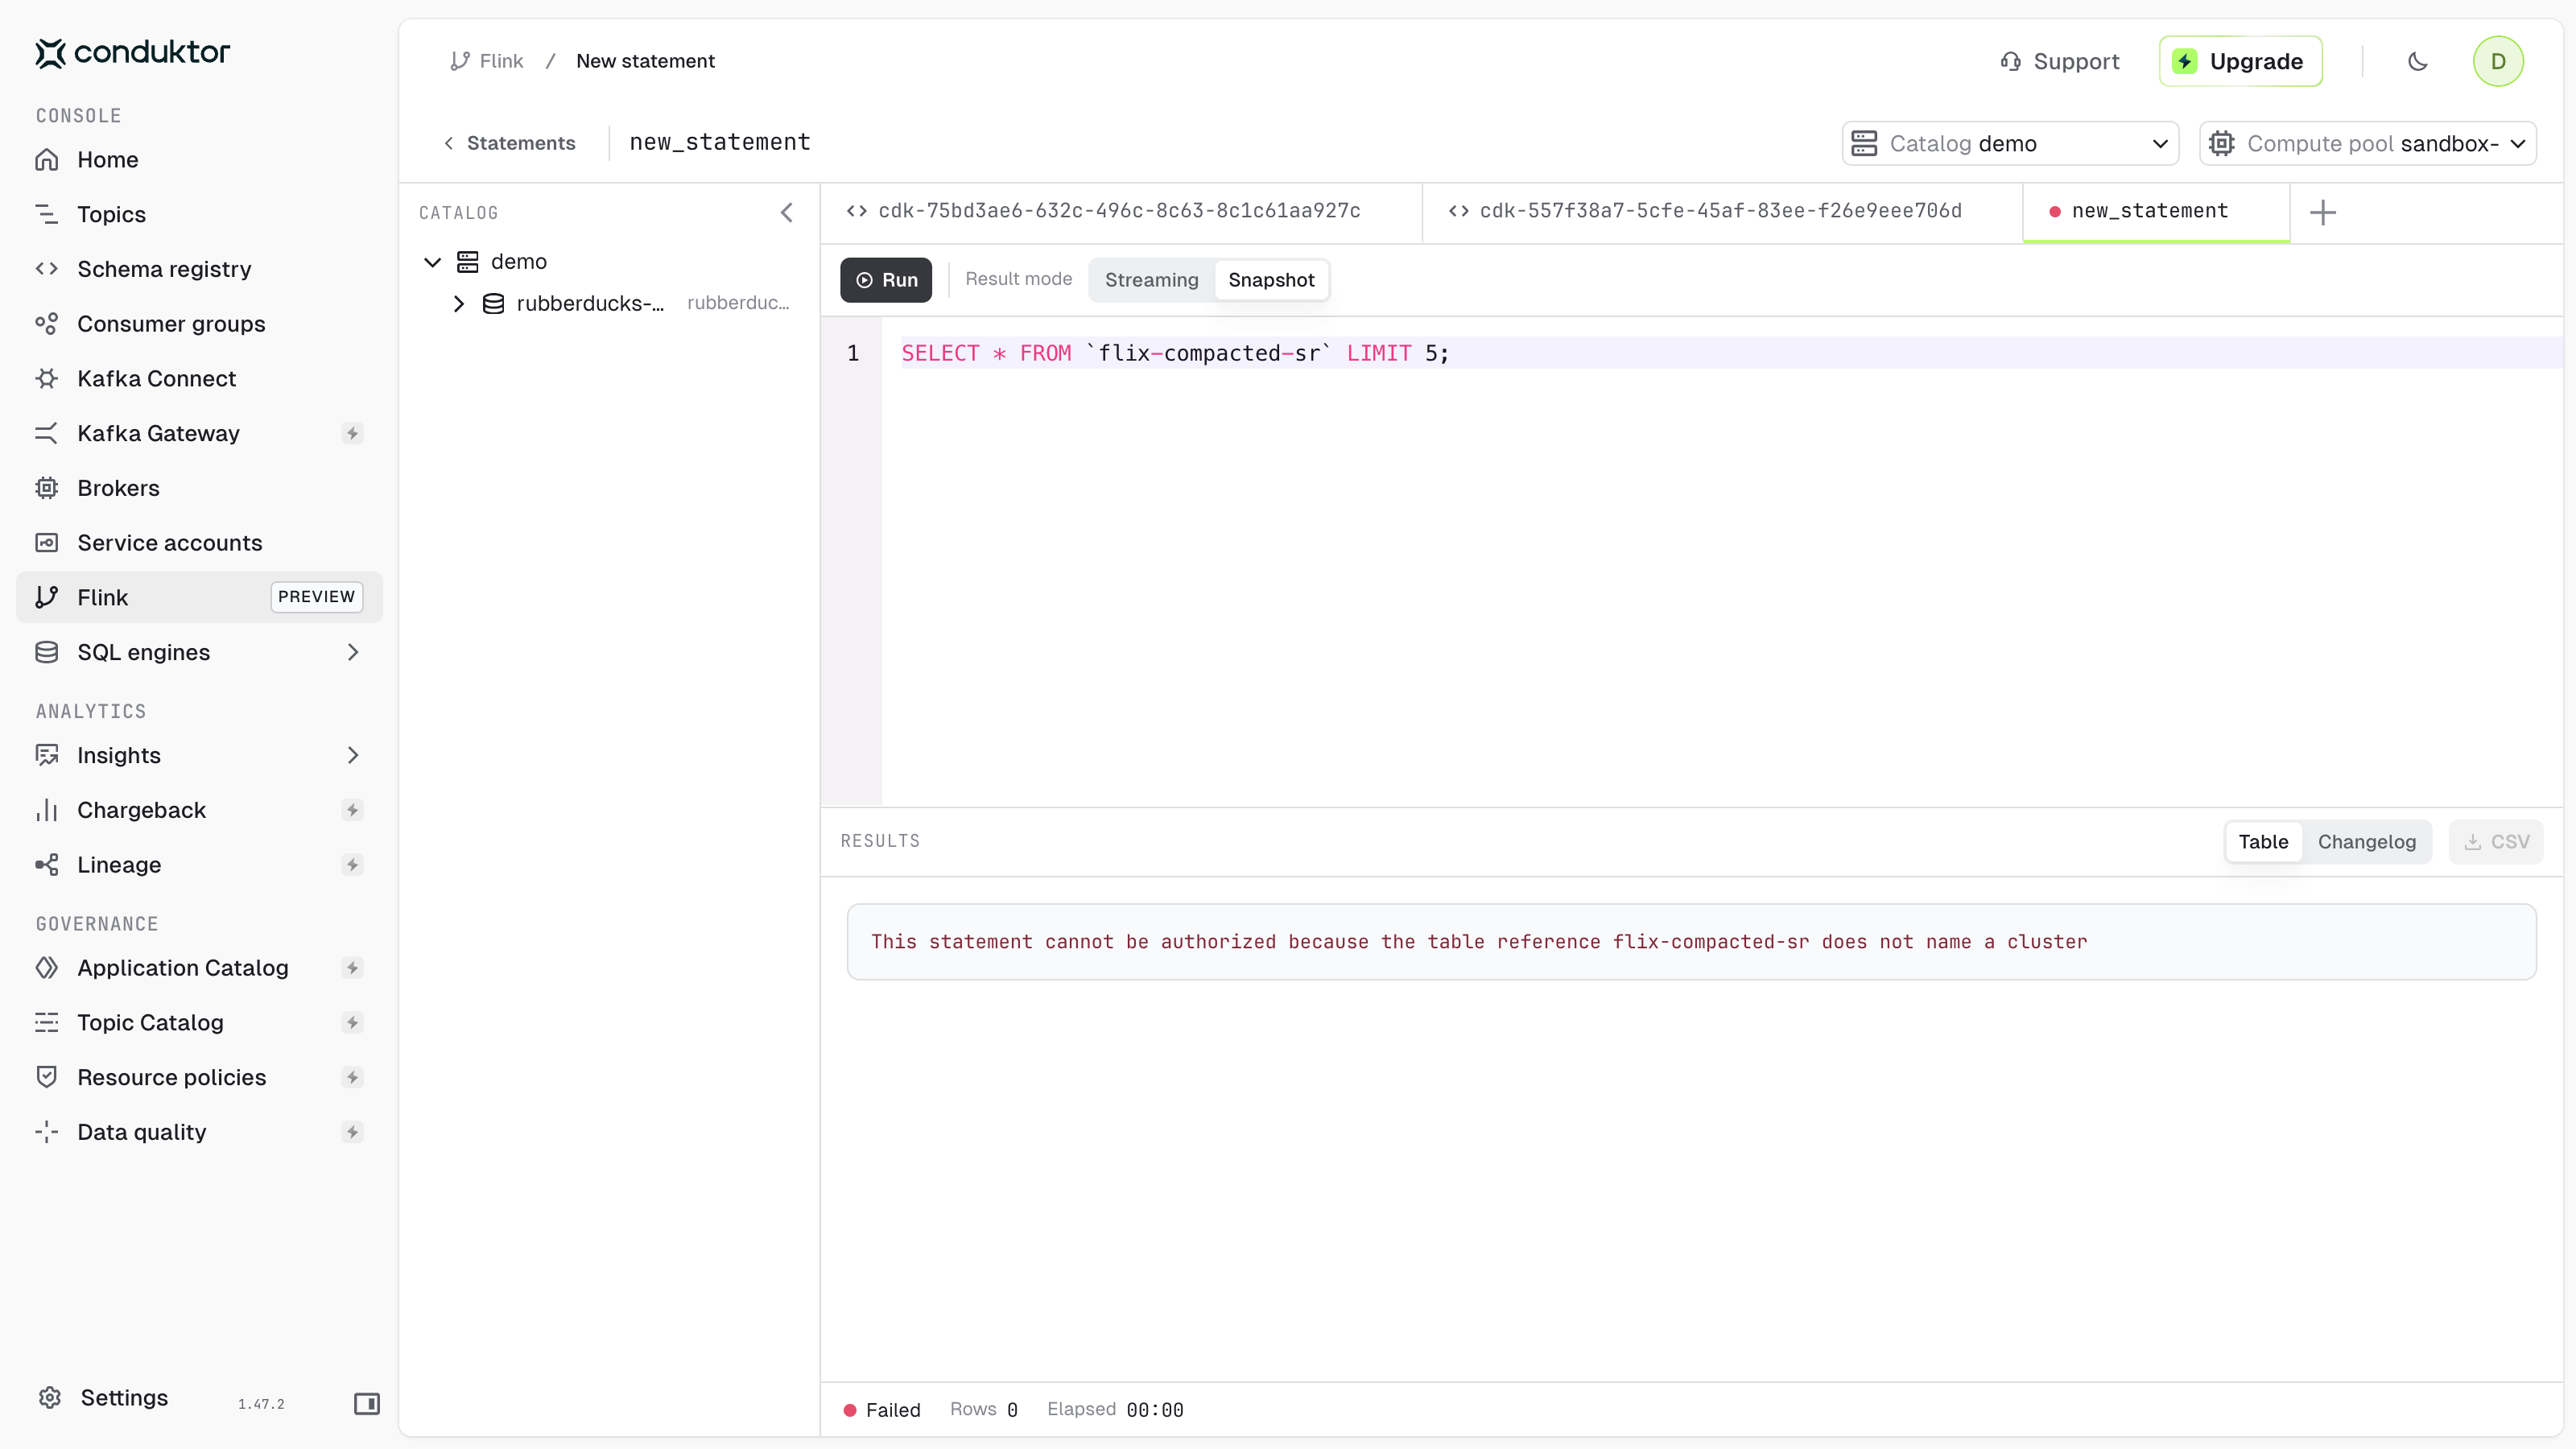Collapse the demo catalog tree node
Image resolution: width=2576 pixels, height=1449 pixels.
[433, 262]
